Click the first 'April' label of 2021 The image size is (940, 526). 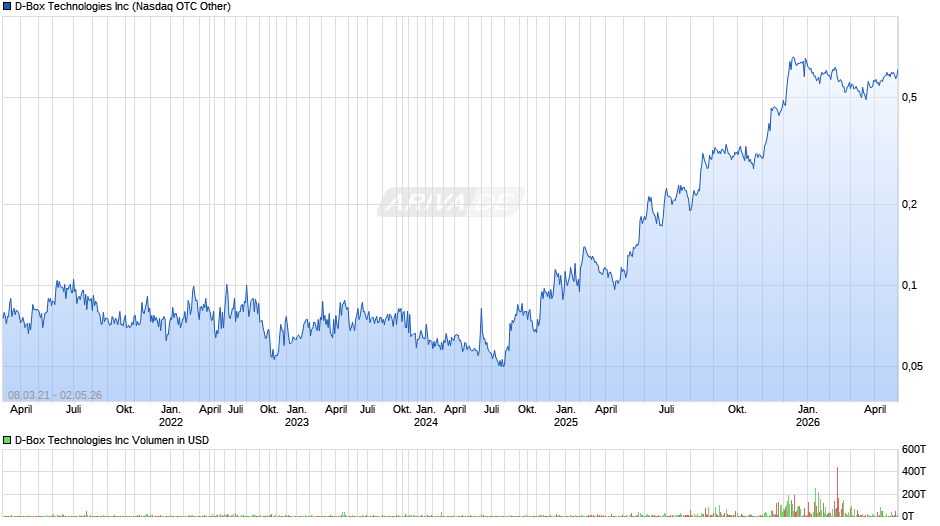tap(21, 410)
